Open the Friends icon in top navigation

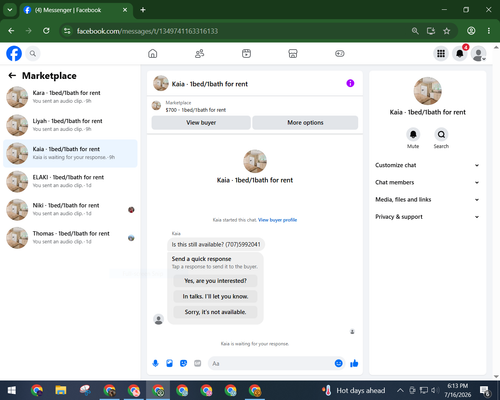click(x=199, y=53)
